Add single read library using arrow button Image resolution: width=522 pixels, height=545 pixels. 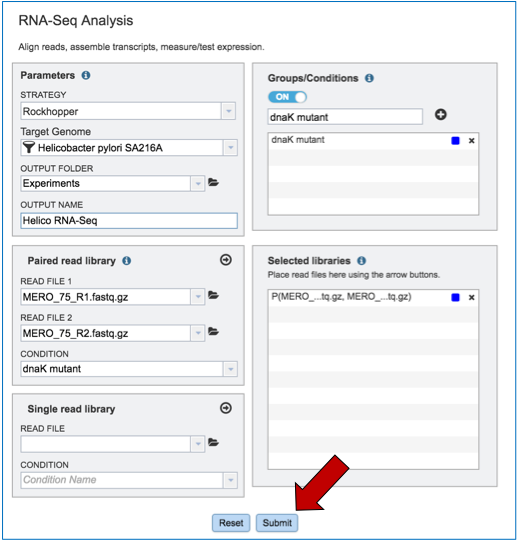click(x=226, y=408)
